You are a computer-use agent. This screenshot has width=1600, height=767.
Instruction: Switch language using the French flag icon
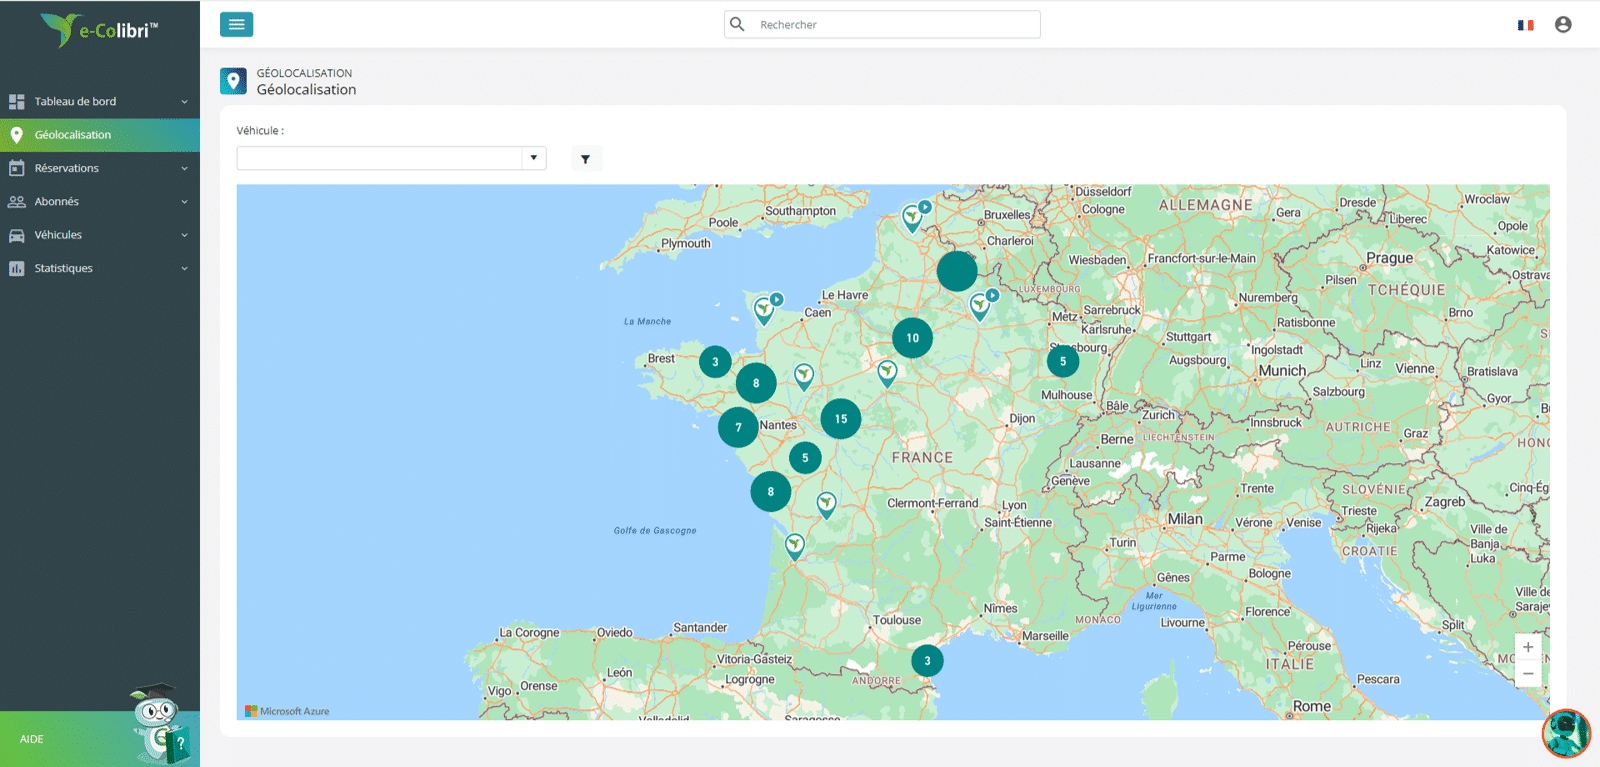(x=1525, y=25)
